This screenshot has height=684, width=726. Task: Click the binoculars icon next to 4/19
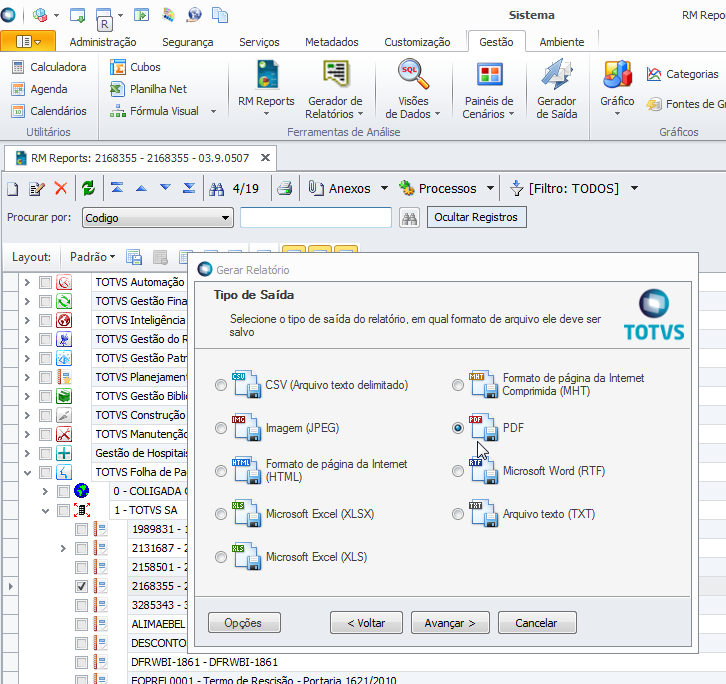pyautogui.click(x=216, y=189)
